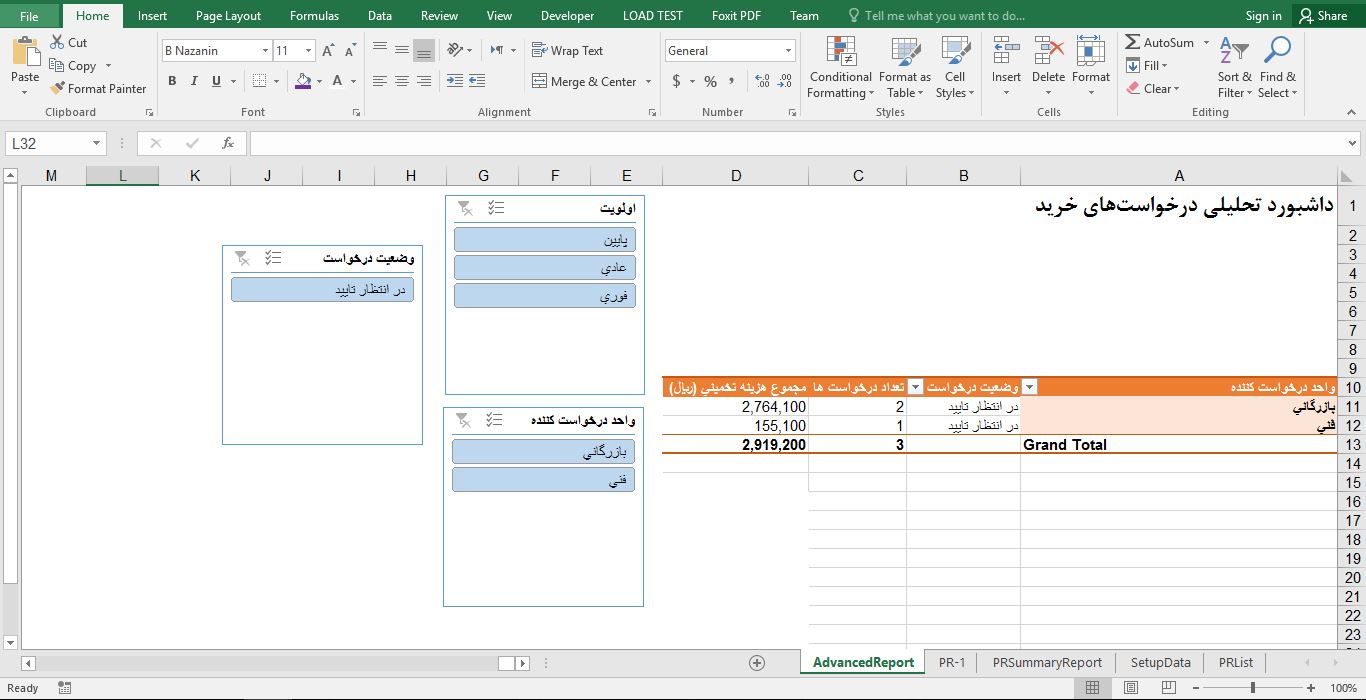Select فوري in the اولویت slicer

(x=544, y=296)
